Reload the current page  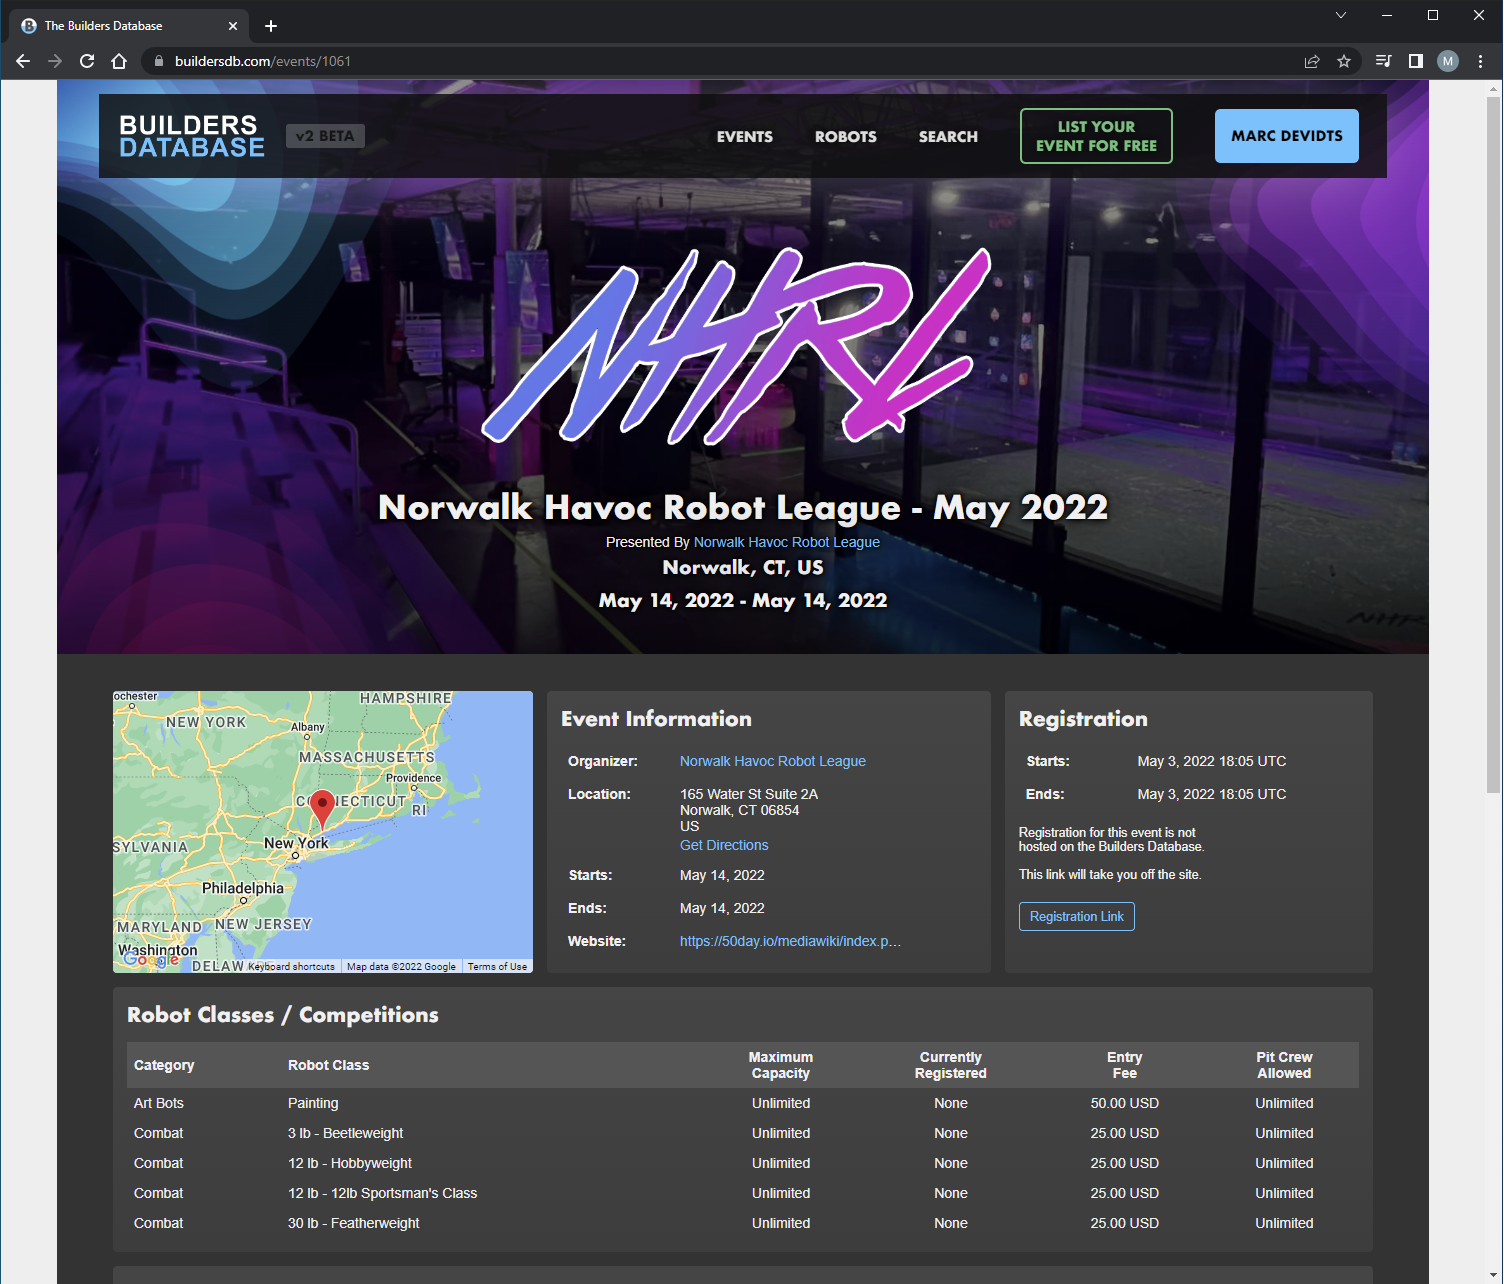point(87,61)
